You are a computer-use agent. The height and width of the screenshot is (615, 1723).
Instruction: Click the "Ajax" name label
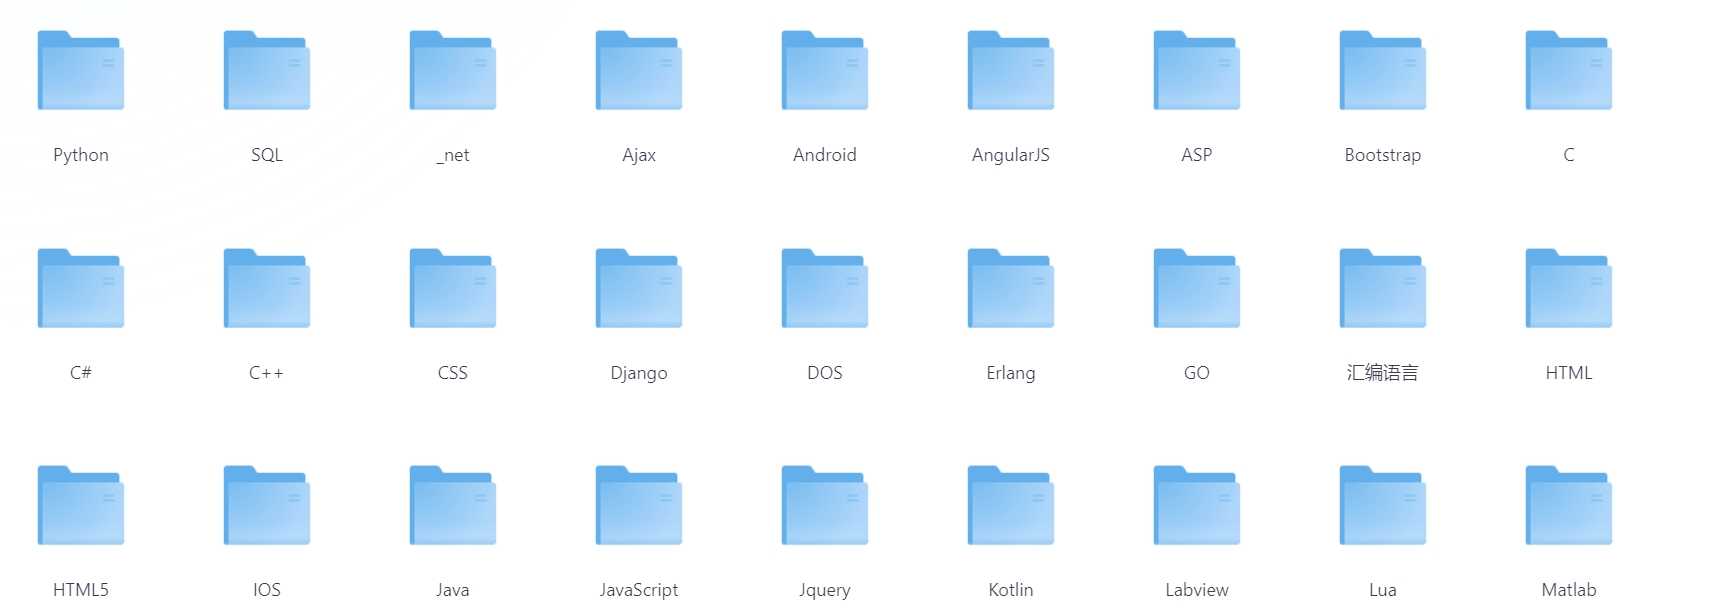pyautogui.click(x=639, y=155)
